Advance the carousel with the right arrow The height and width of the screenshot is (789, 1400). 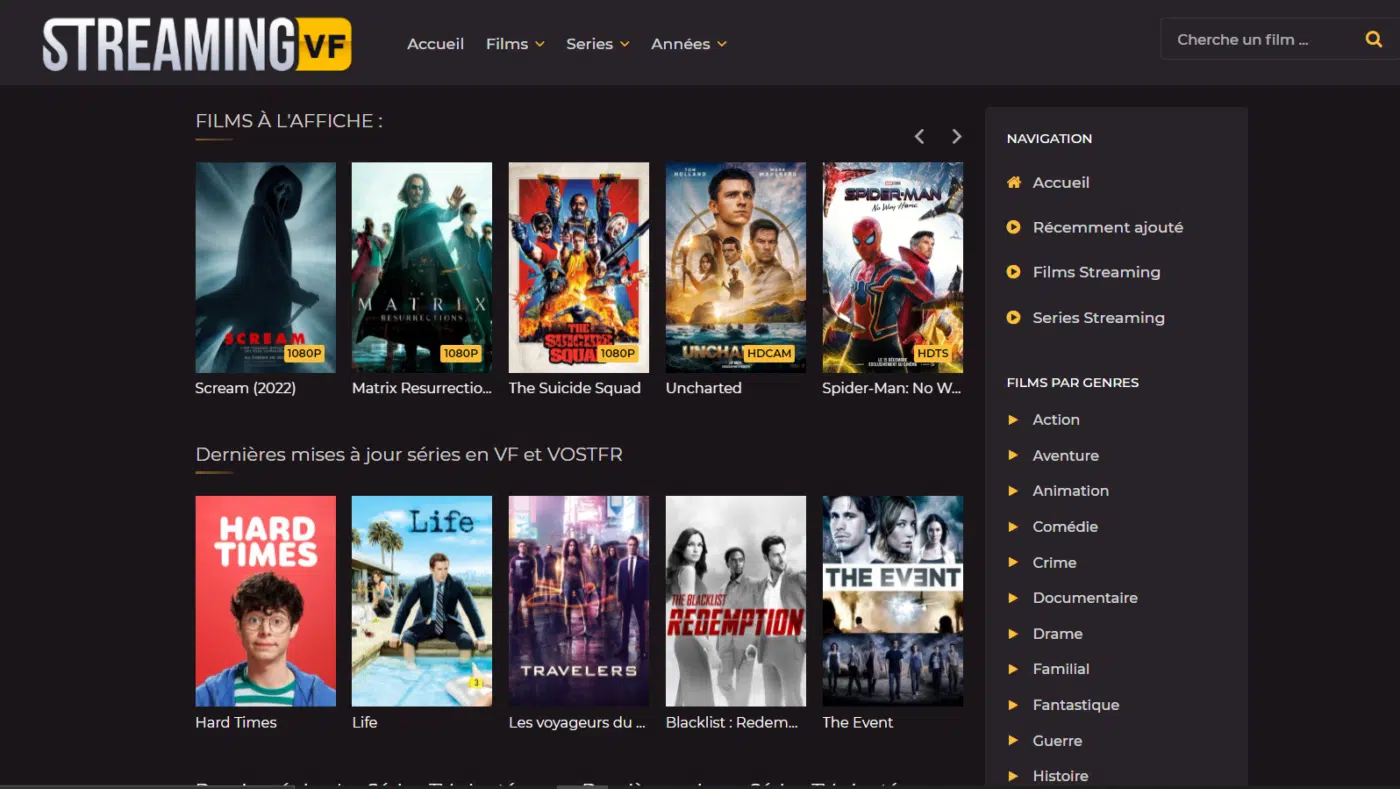(x=956, y=136)
